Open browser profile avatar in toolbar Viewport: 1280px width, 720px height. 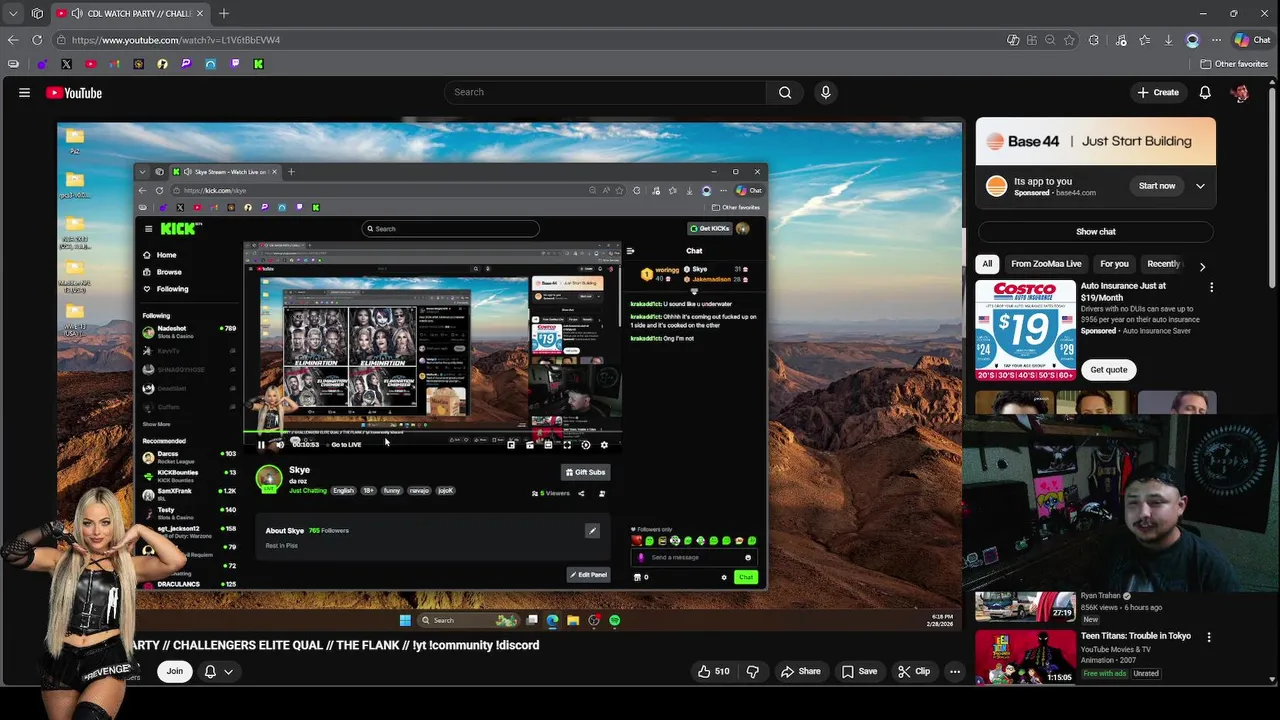[1192, 40]
